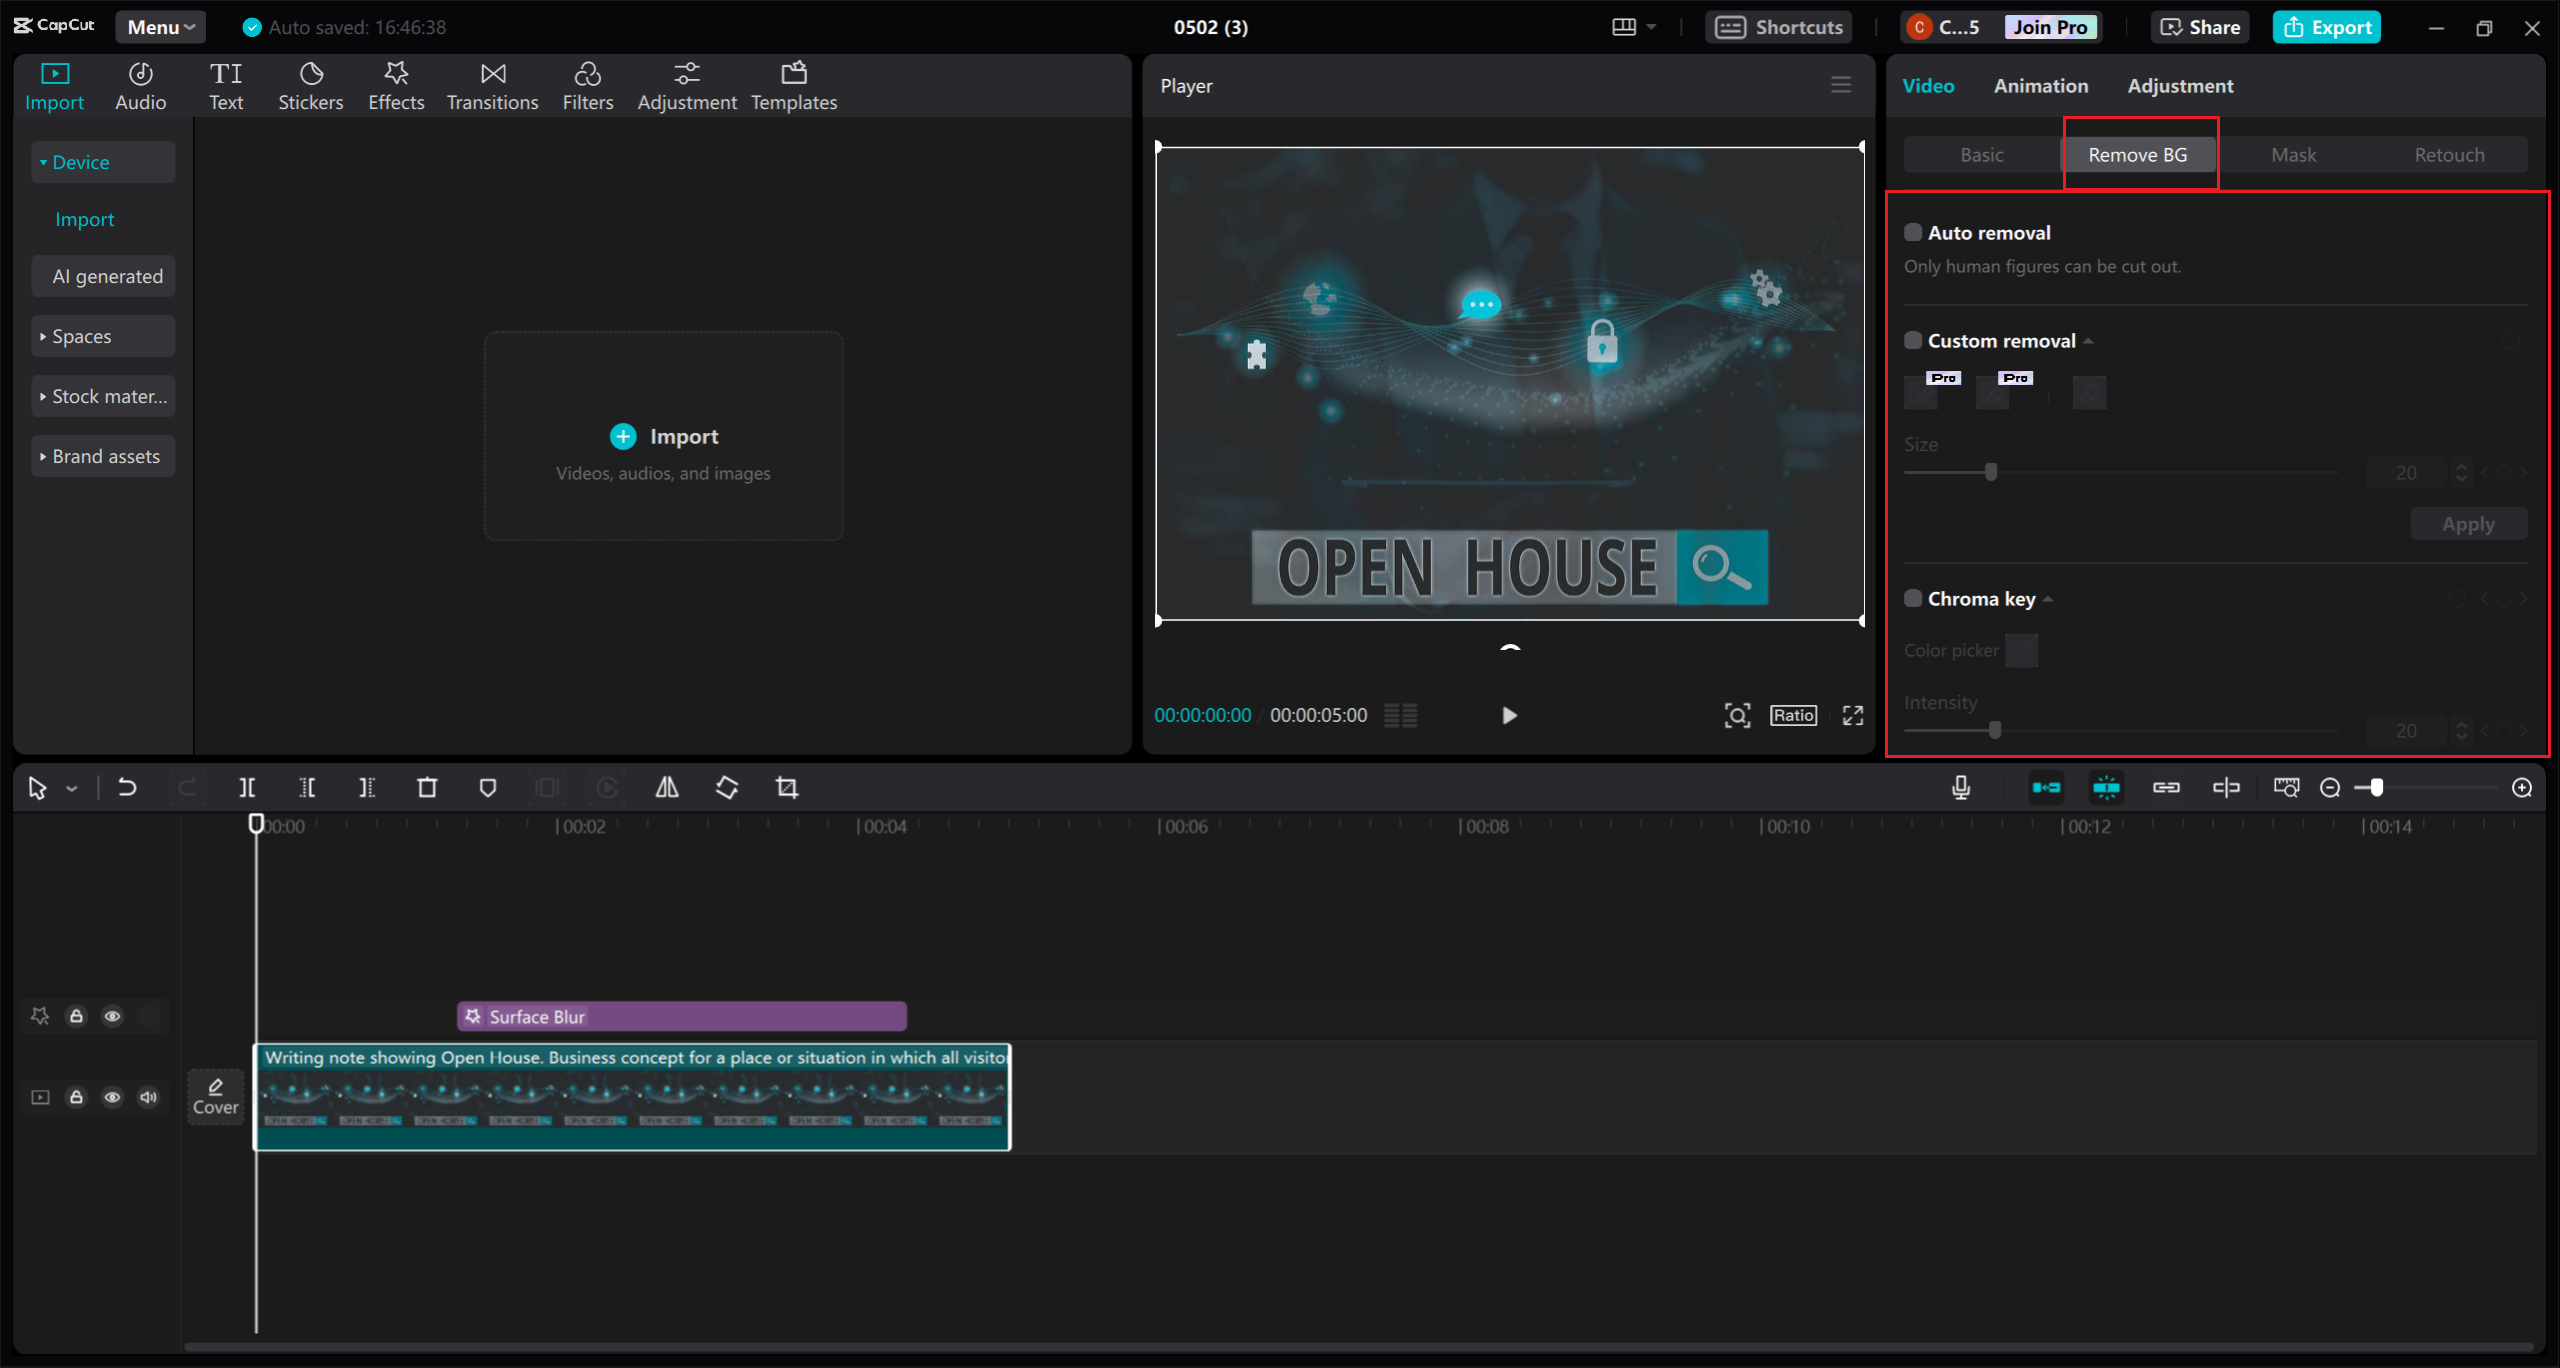
Task: Click the microphone record voiceover icon
Action: point(1961,788)
